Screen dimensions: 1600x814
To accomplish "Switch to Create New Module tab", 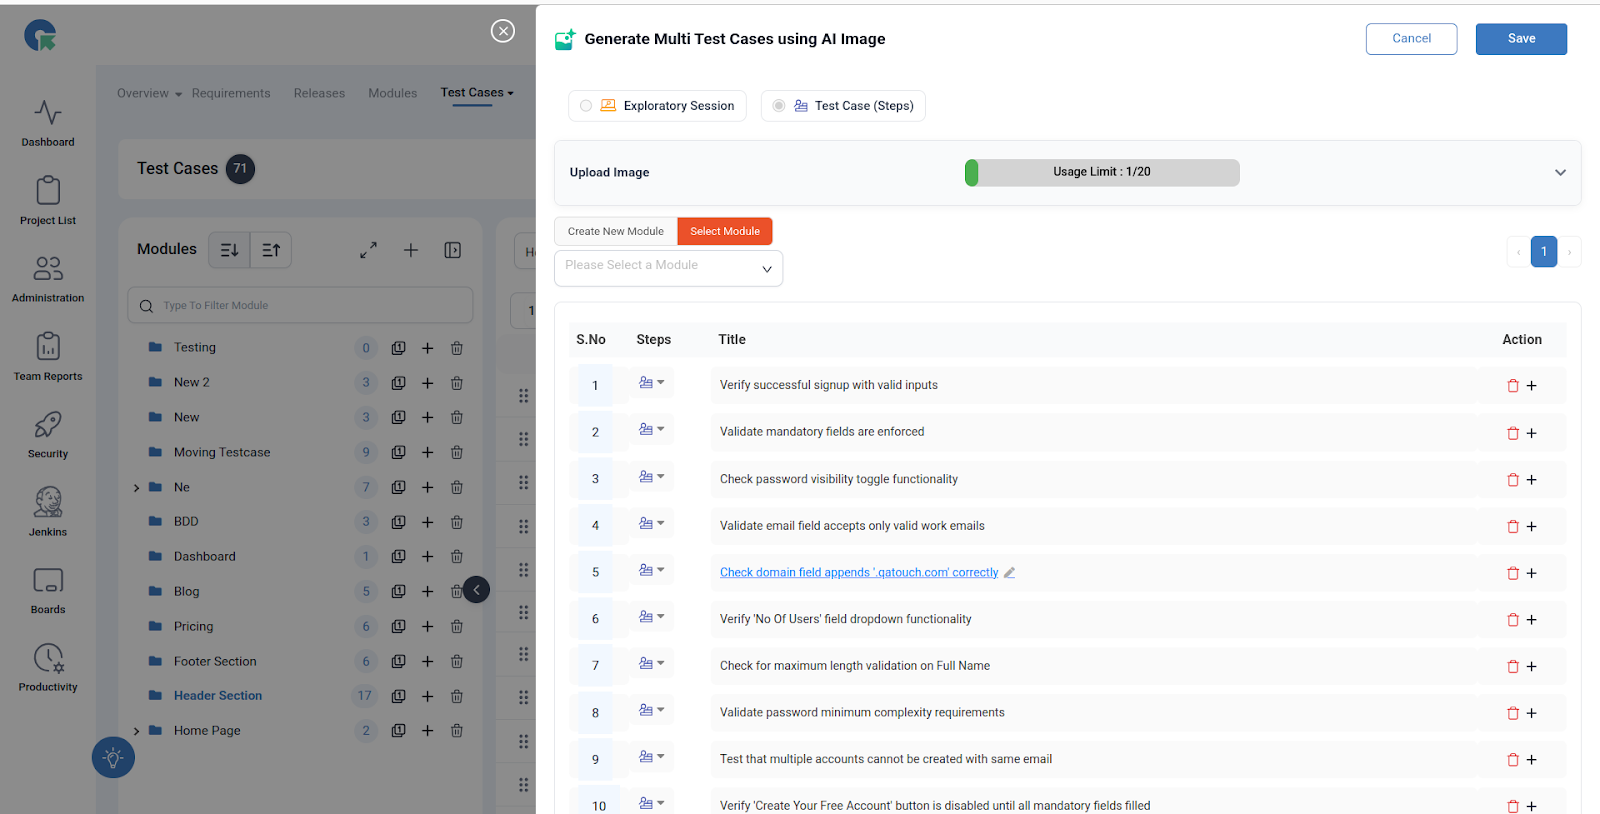I will tap(615, 231).
